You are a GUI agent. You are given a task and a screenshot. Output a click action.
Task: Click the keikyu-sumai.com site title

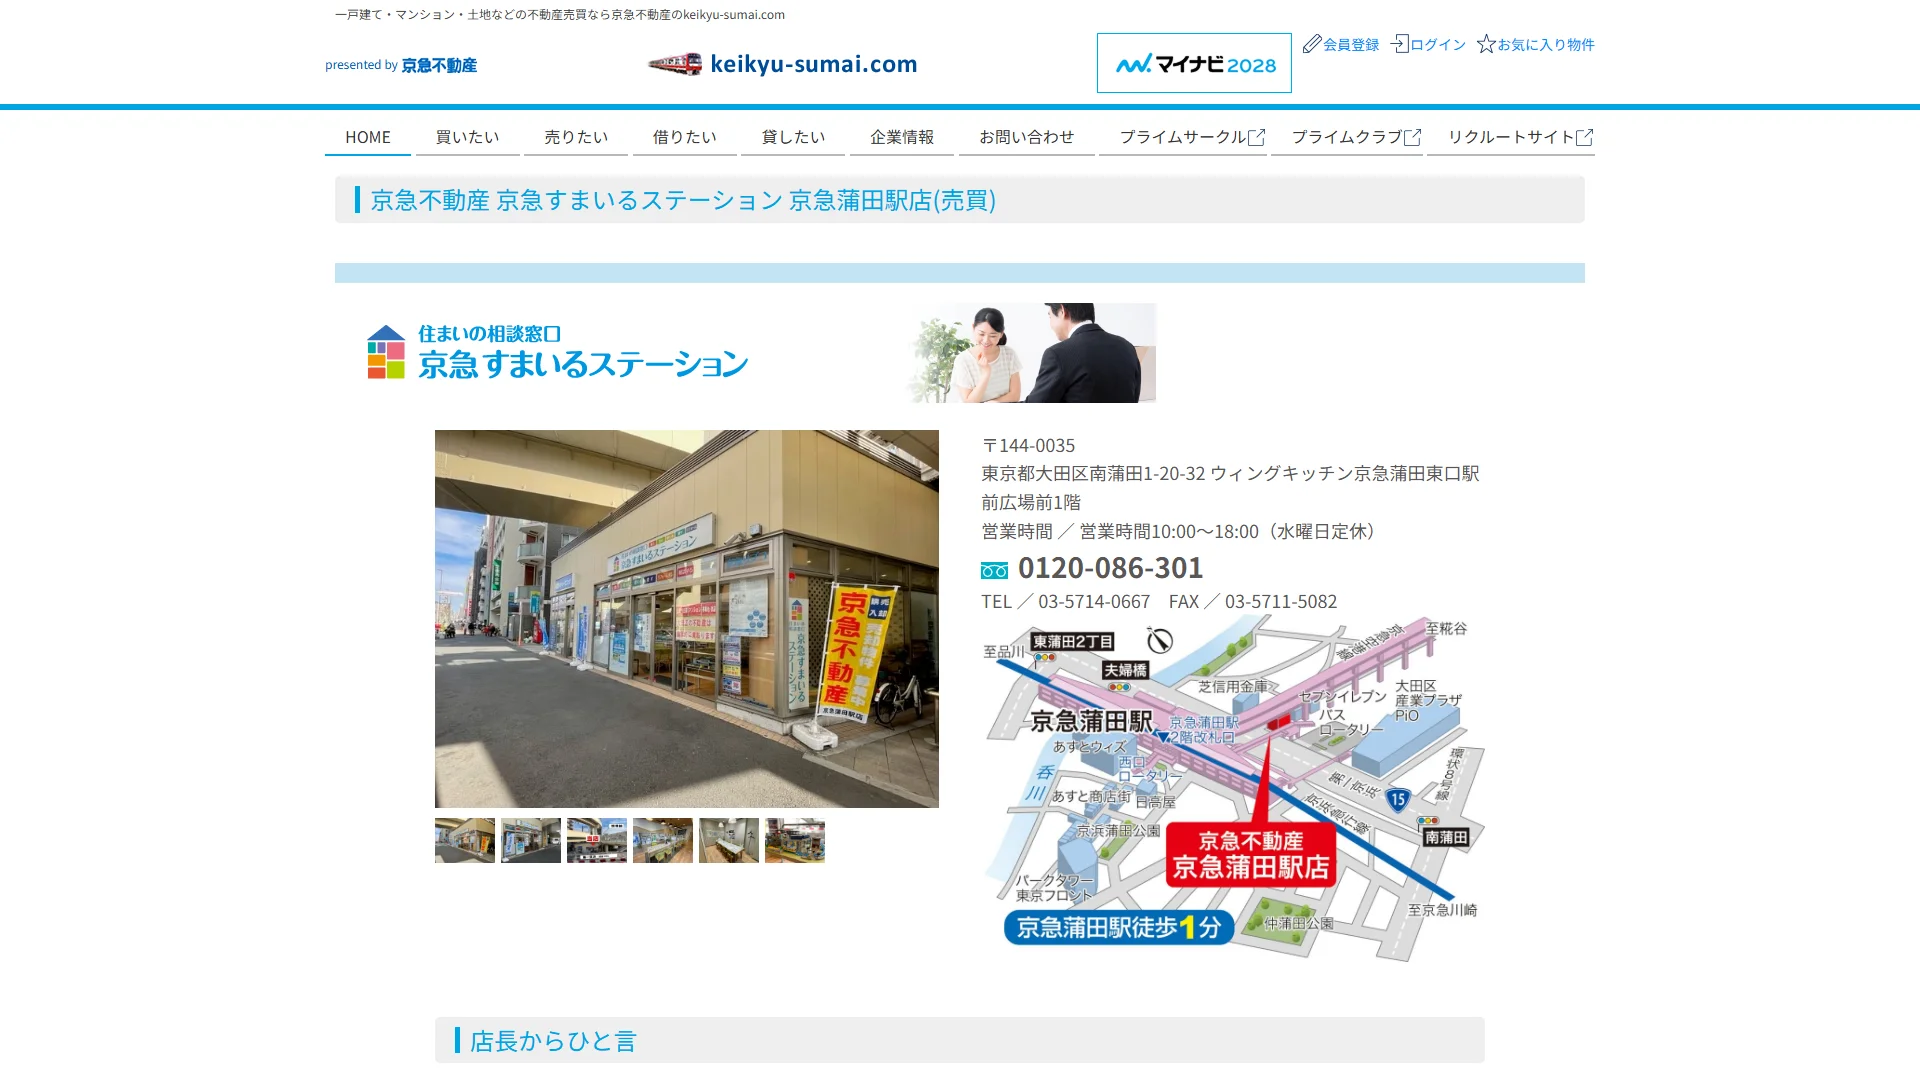pos(813,64)
